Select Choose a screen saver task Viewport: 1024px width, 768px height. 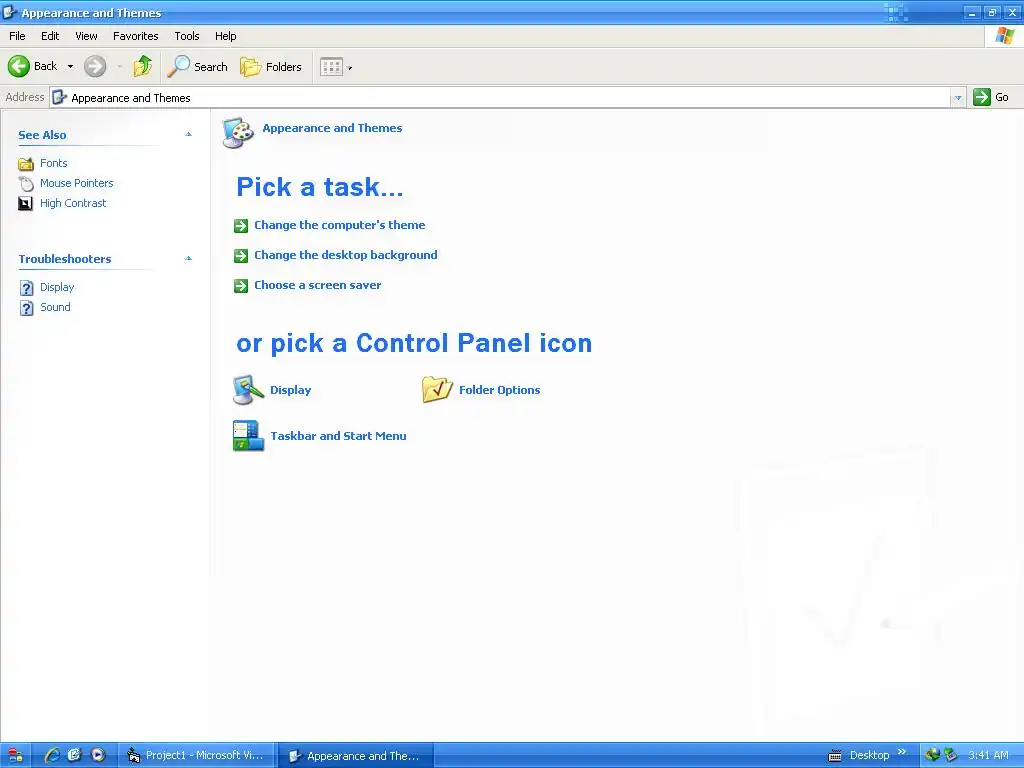point(317,285)
